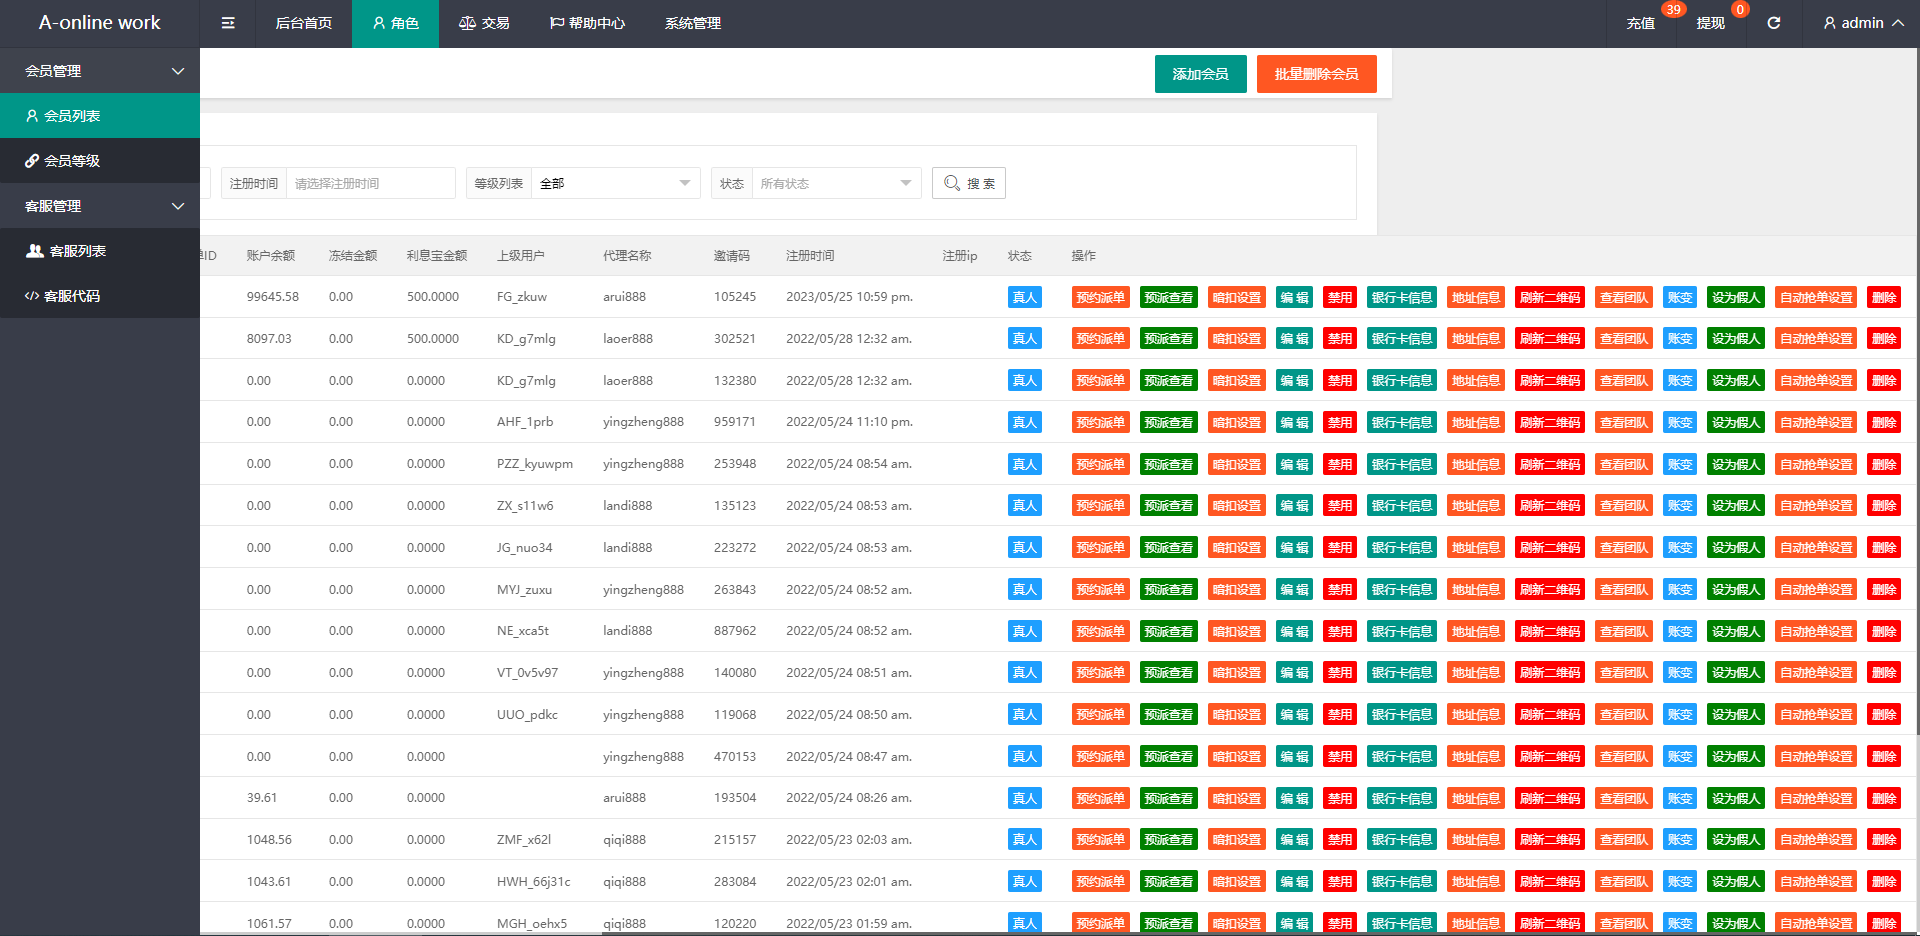Click 设为假人 in the 99645.58 balance row
1920x936 pixels.
pos(1735,297)
